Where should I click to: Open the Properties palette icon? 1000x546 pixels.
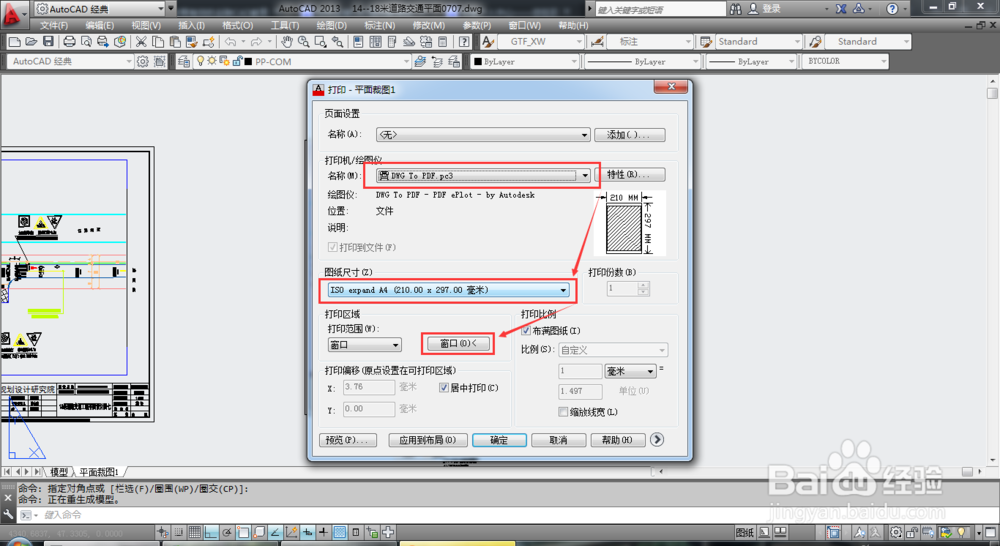tap(358, 41)
